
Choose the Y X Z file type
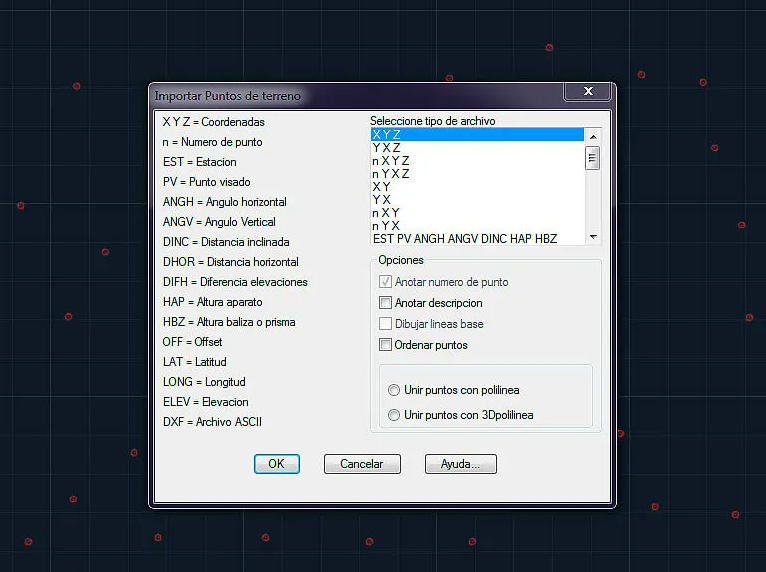[477, 148]
